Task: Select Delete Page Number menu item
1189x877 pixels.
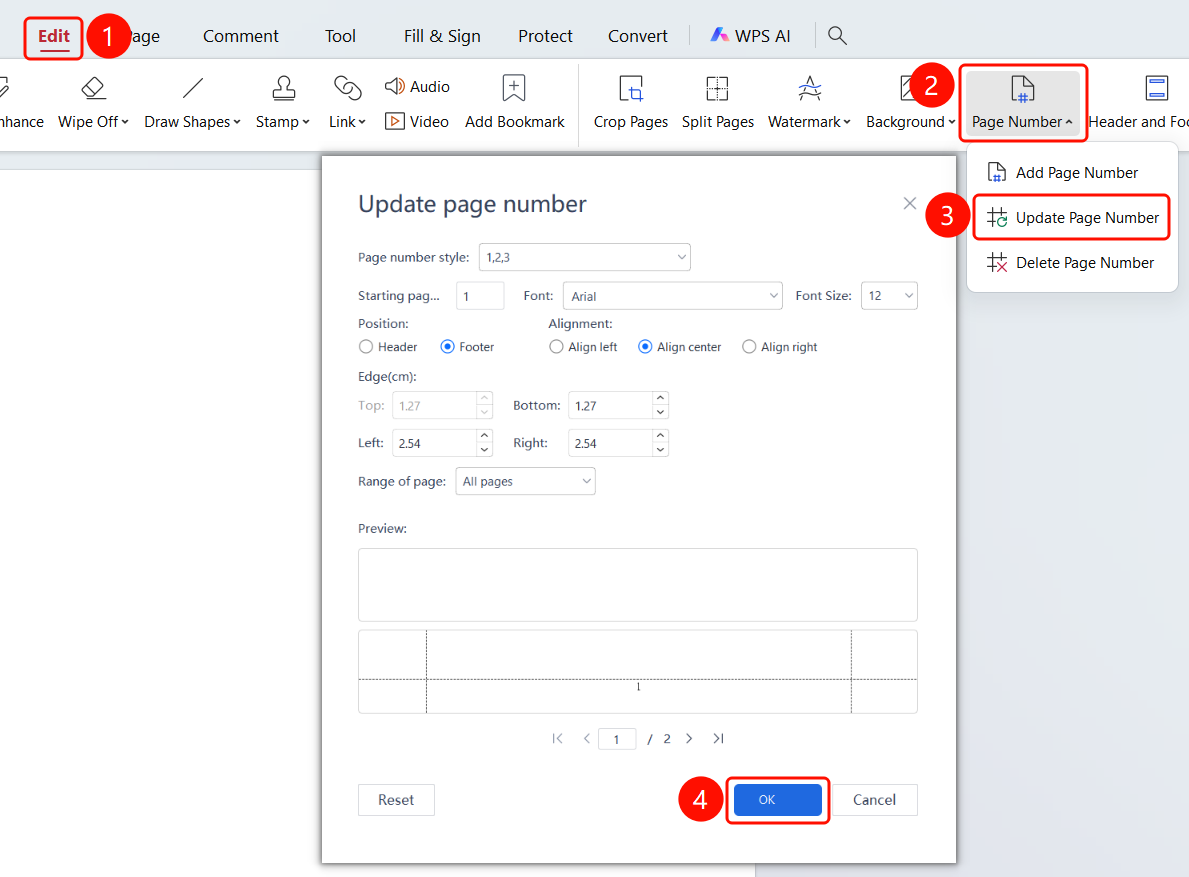Action: coord(1072,262)
